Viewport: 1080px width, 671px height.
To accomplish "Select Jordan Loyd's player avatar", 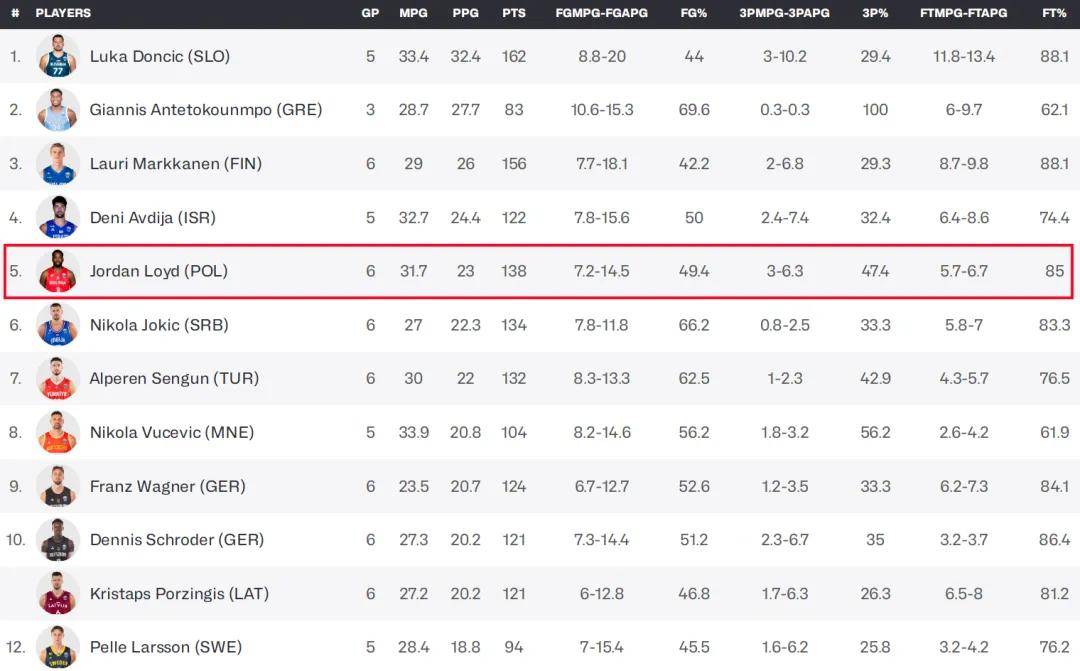I will coord(57,271).
